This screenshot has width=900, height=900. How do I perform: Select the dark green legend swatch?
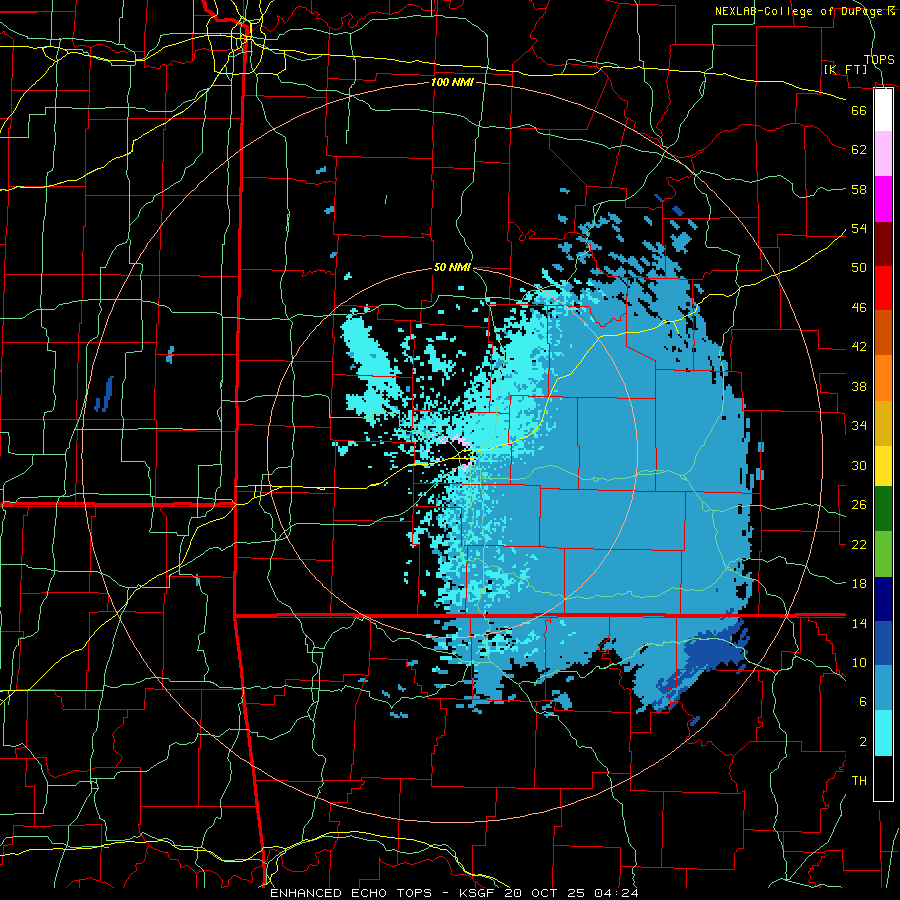coord(883,509)
